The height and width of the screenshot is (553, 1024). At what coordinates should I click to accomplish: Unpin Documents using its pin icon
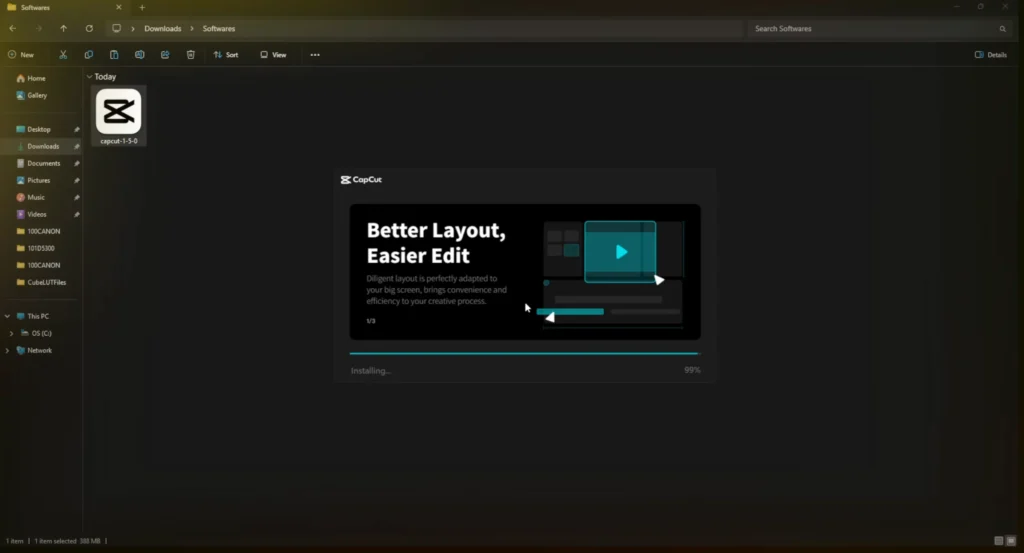click(x=76, y=163)
